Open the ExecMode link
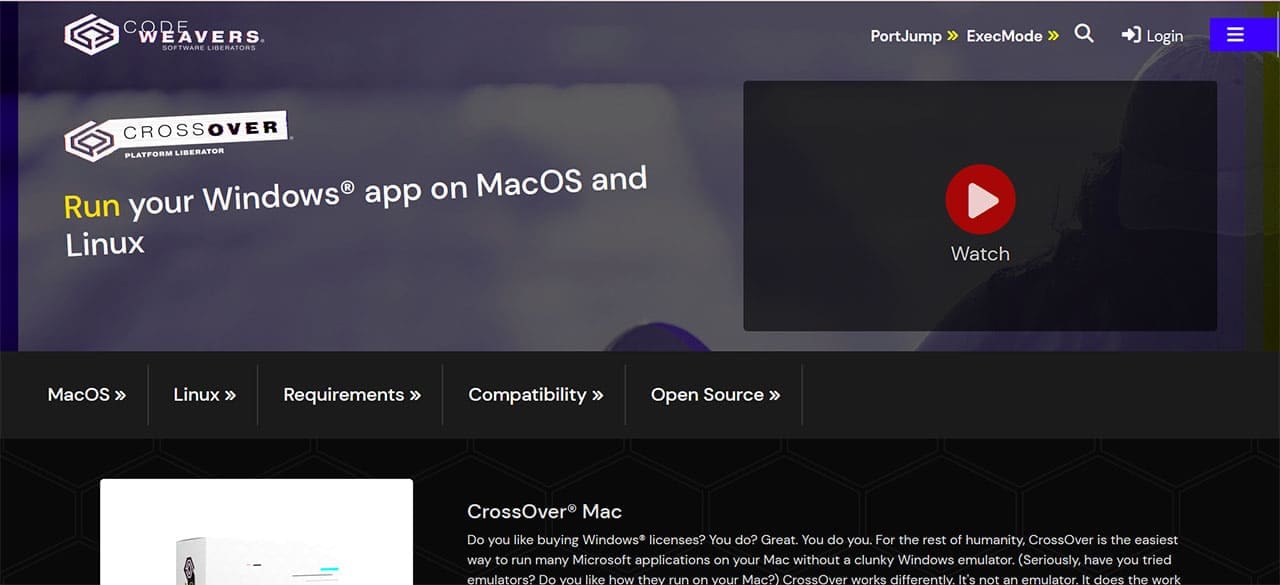 pyautogui.click(x=1012, y=36)
